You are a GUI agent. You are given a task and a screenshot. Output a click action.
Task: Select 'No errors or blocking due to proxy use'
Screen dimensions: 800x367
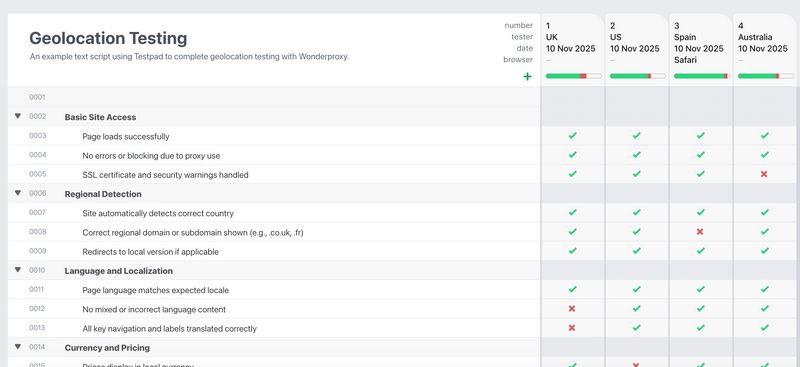coord(151,156)
